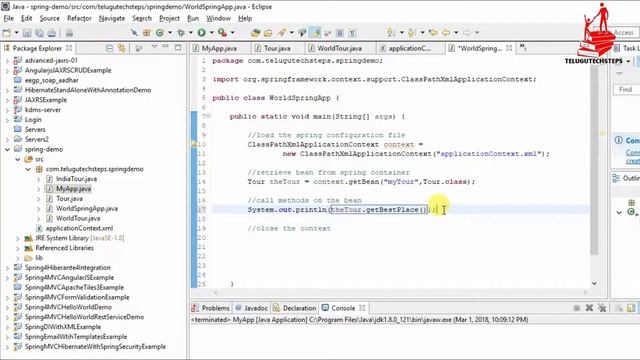Click the Skip All Breakpoints icon
The width and height of the screenshot is (640, 360).
coord(134,33)
